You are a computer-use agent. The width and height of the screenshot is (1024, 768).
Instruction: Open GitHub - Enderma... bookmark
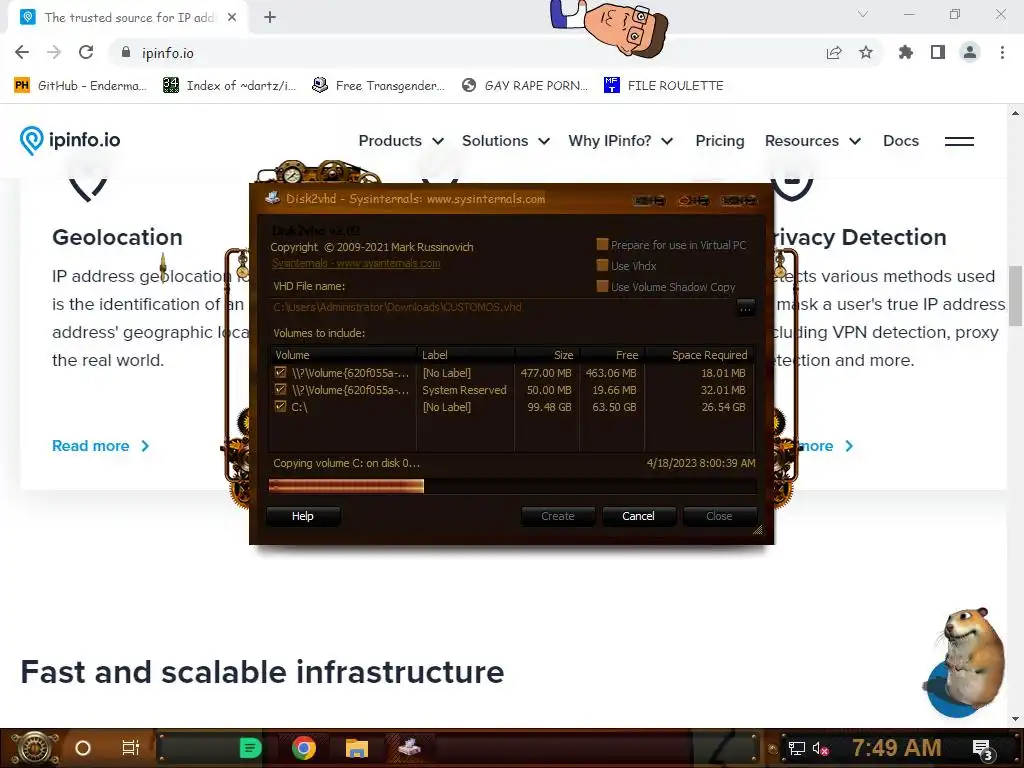pos(80,86)
